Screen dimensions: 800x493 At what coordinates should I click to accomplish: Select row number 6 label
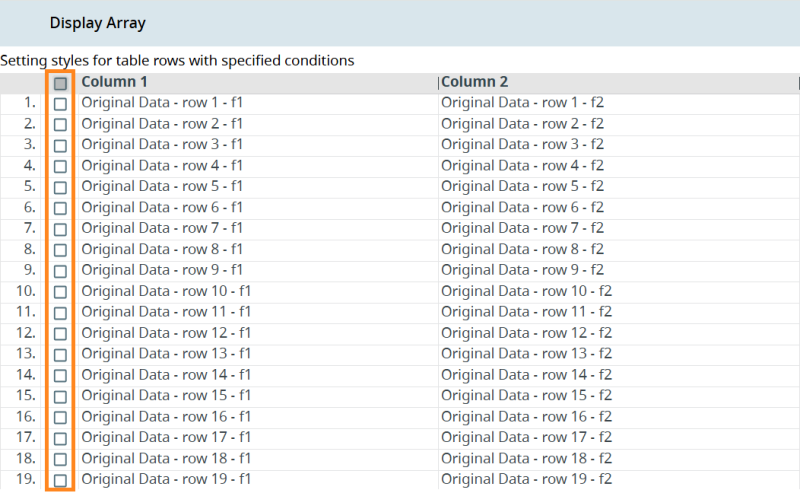[29, 208]
